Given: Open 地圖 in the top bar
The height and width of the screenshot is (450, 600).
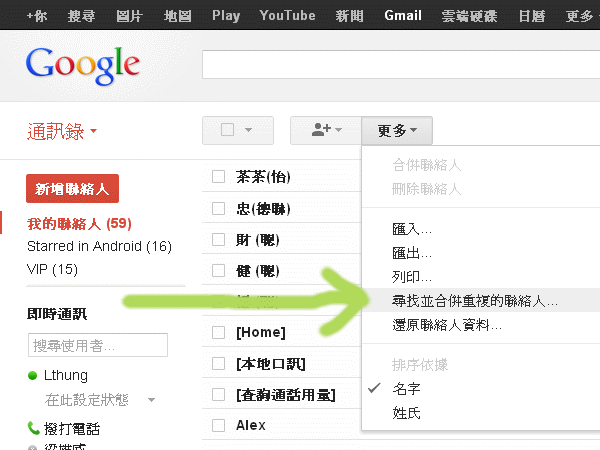Looking at the screenshot, I should [x=178, y=16].
